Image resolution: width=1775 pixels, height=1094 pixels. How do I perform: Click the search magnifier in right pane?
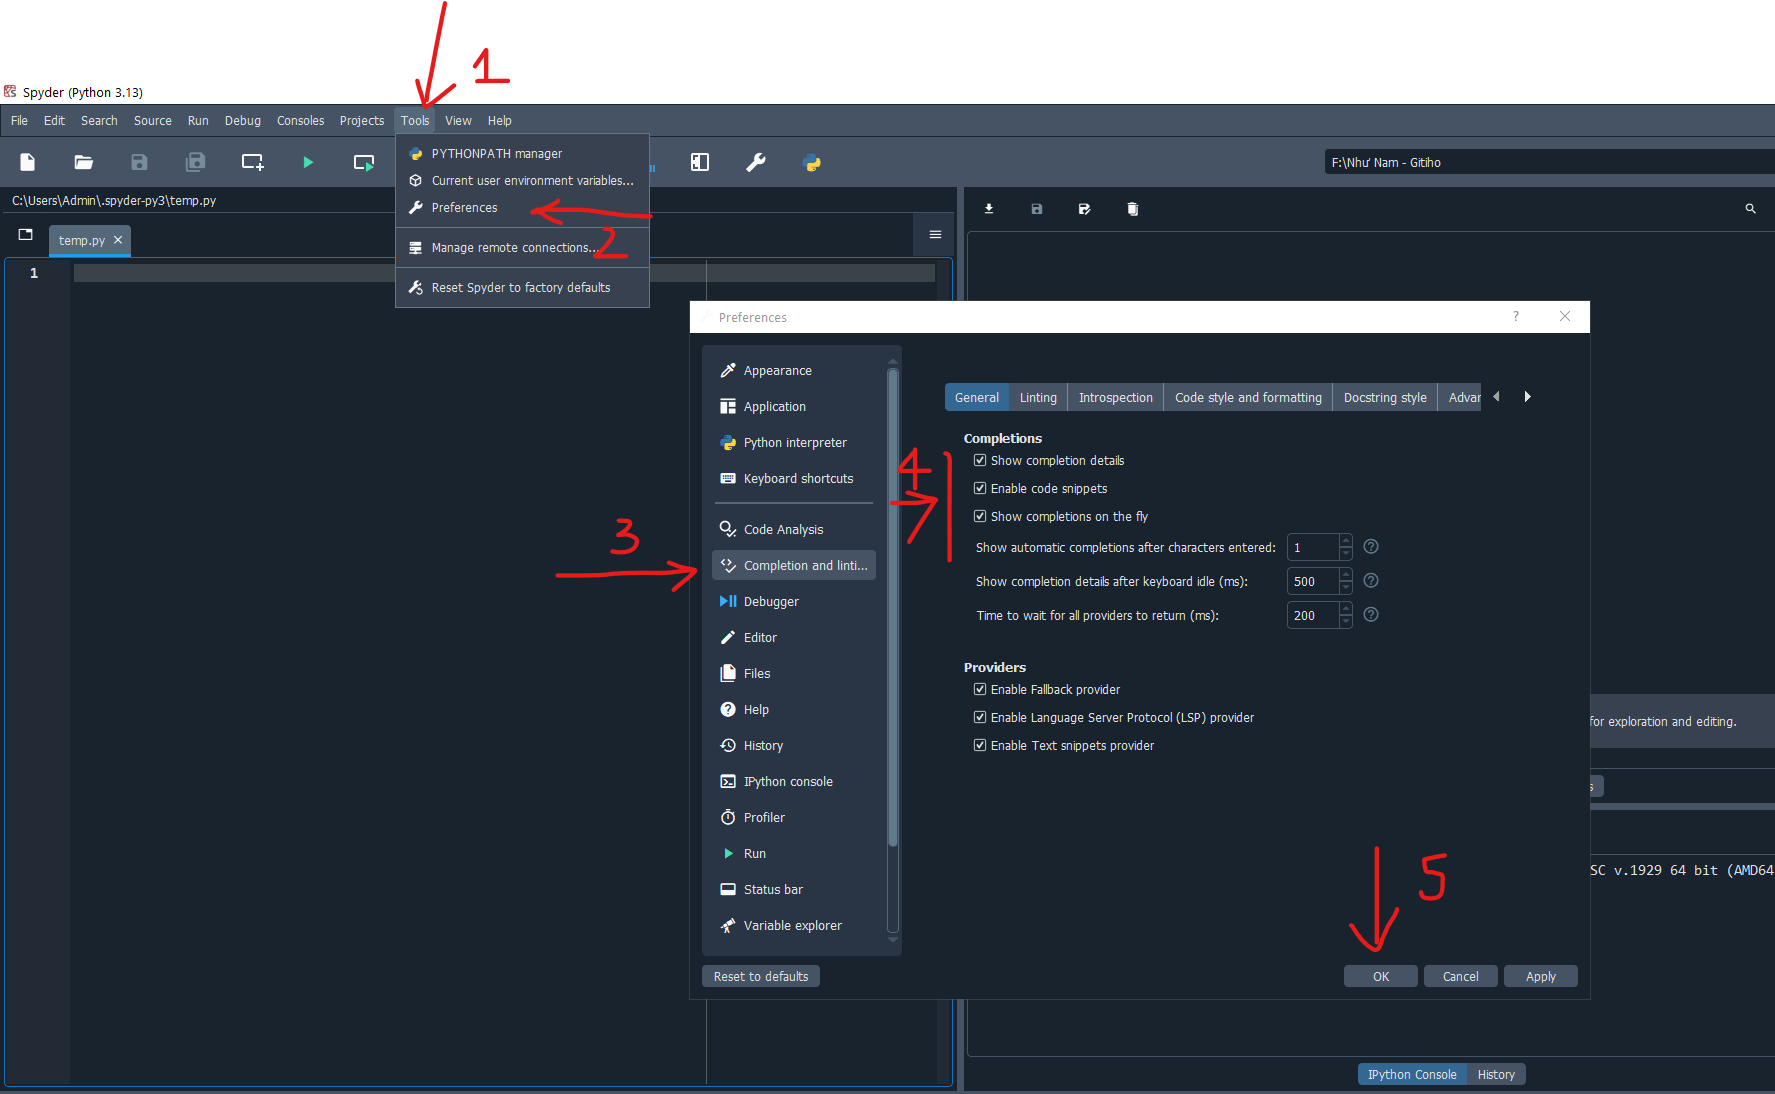[x=1750, y=209]
